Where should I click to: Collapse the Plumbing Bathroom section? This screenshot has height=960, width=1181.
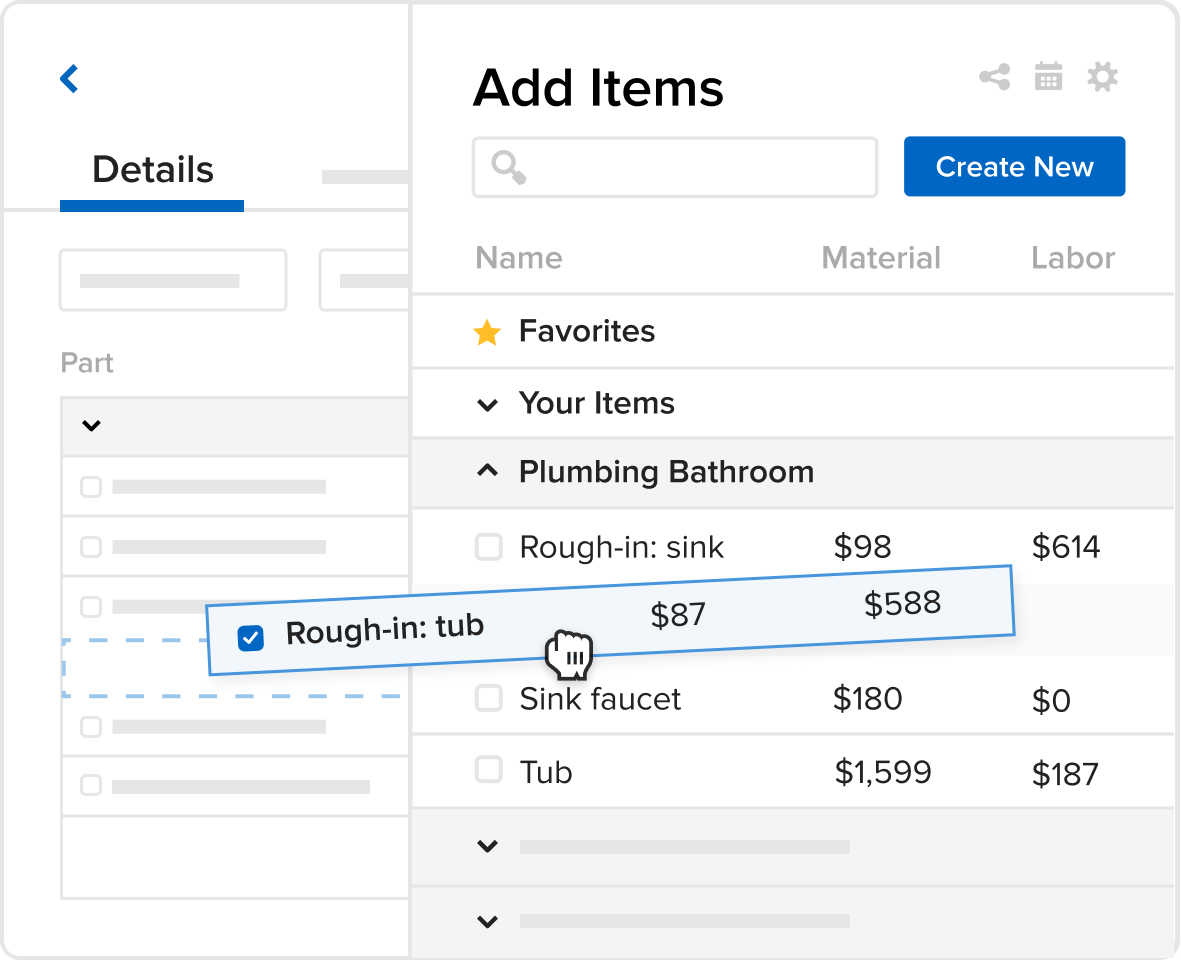tap(487, 472)
